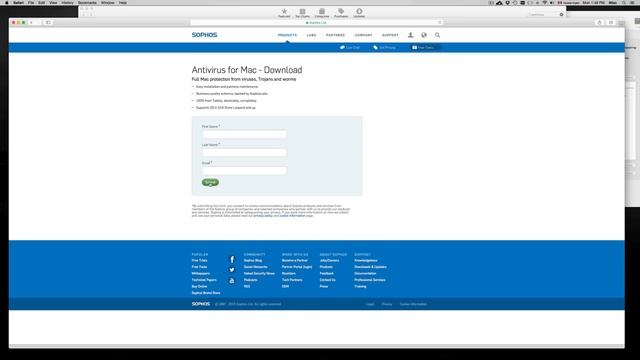Open Sophos Facebook page icon in footer
640x360 pixels.
(232, 260)
